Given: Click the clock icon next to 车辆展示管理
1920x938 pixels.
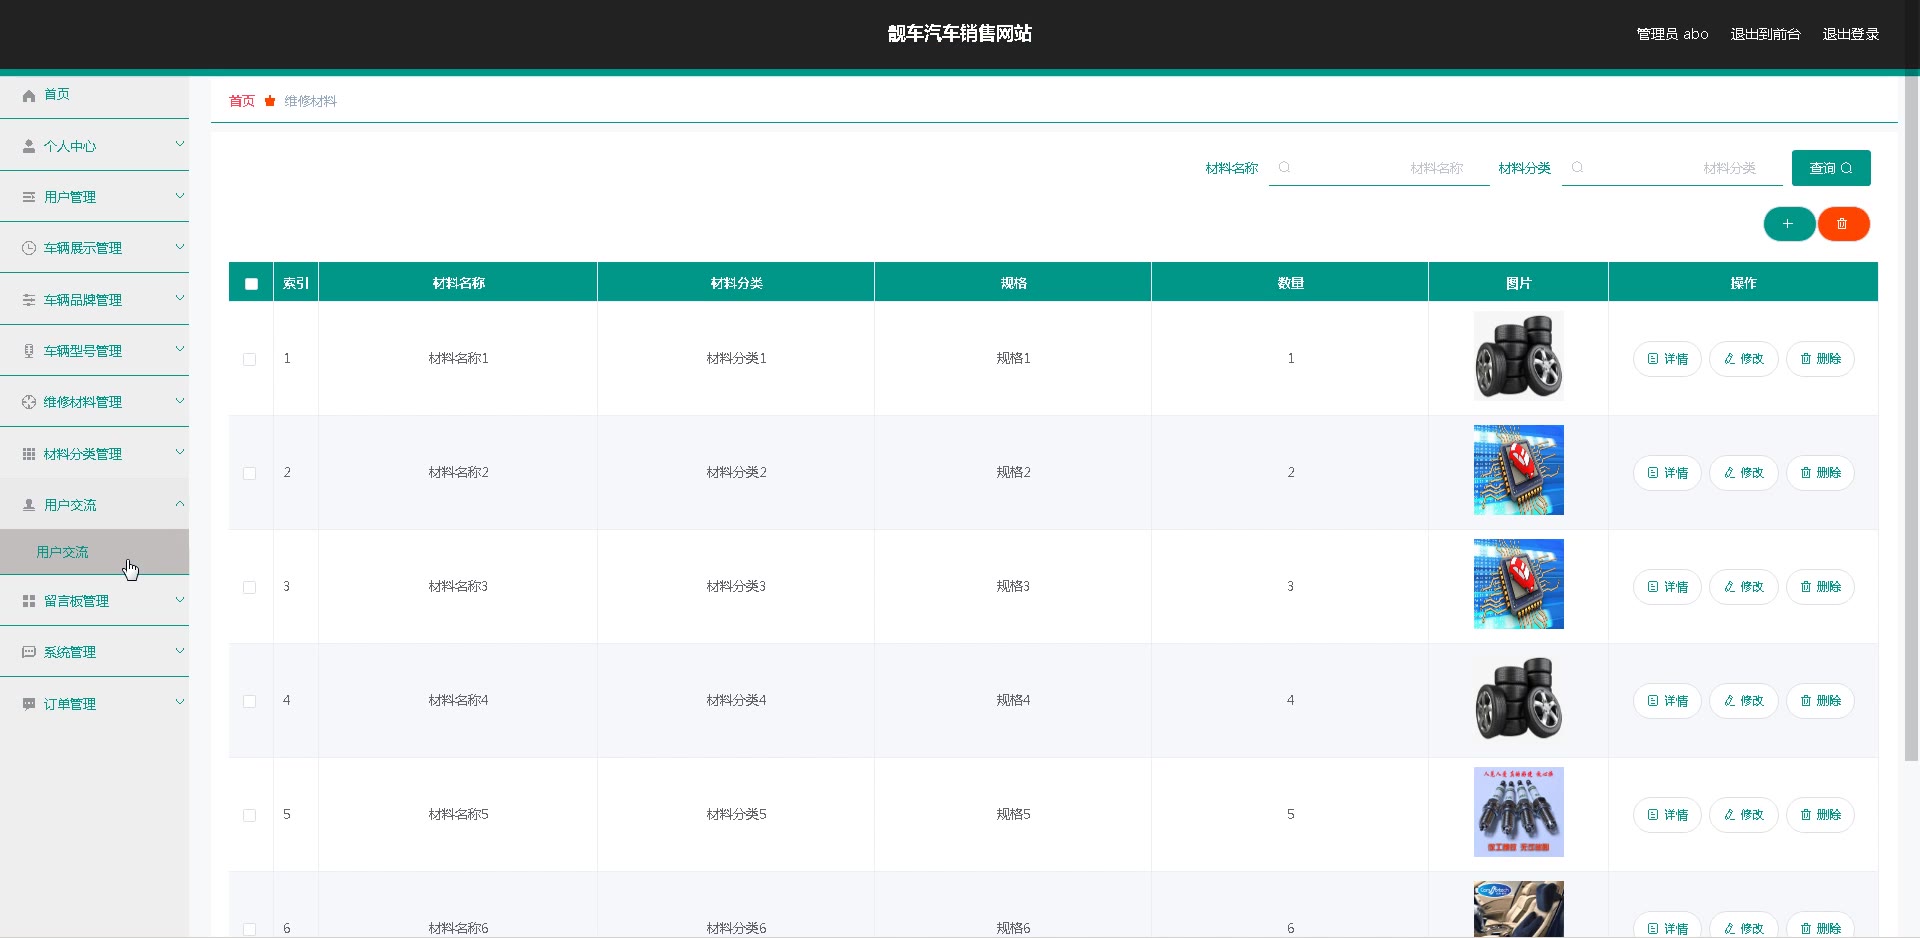Looking at the screenshot, I should [29, 248].
